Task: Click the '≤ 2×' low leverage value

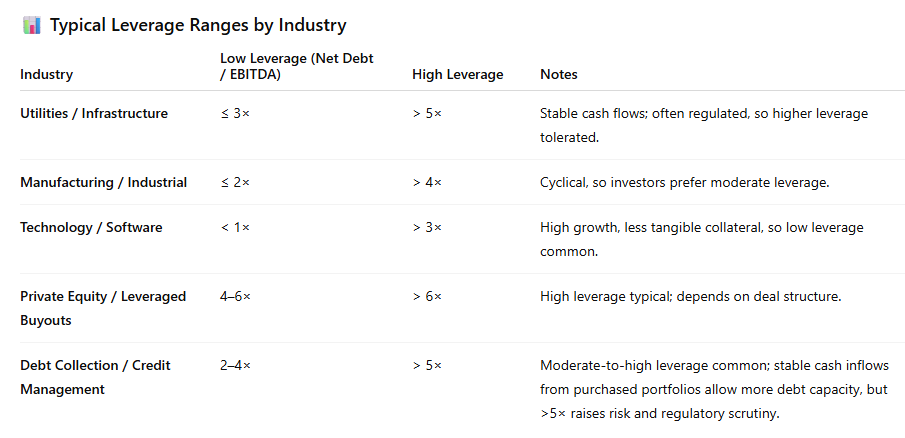Action: (235, 183)
